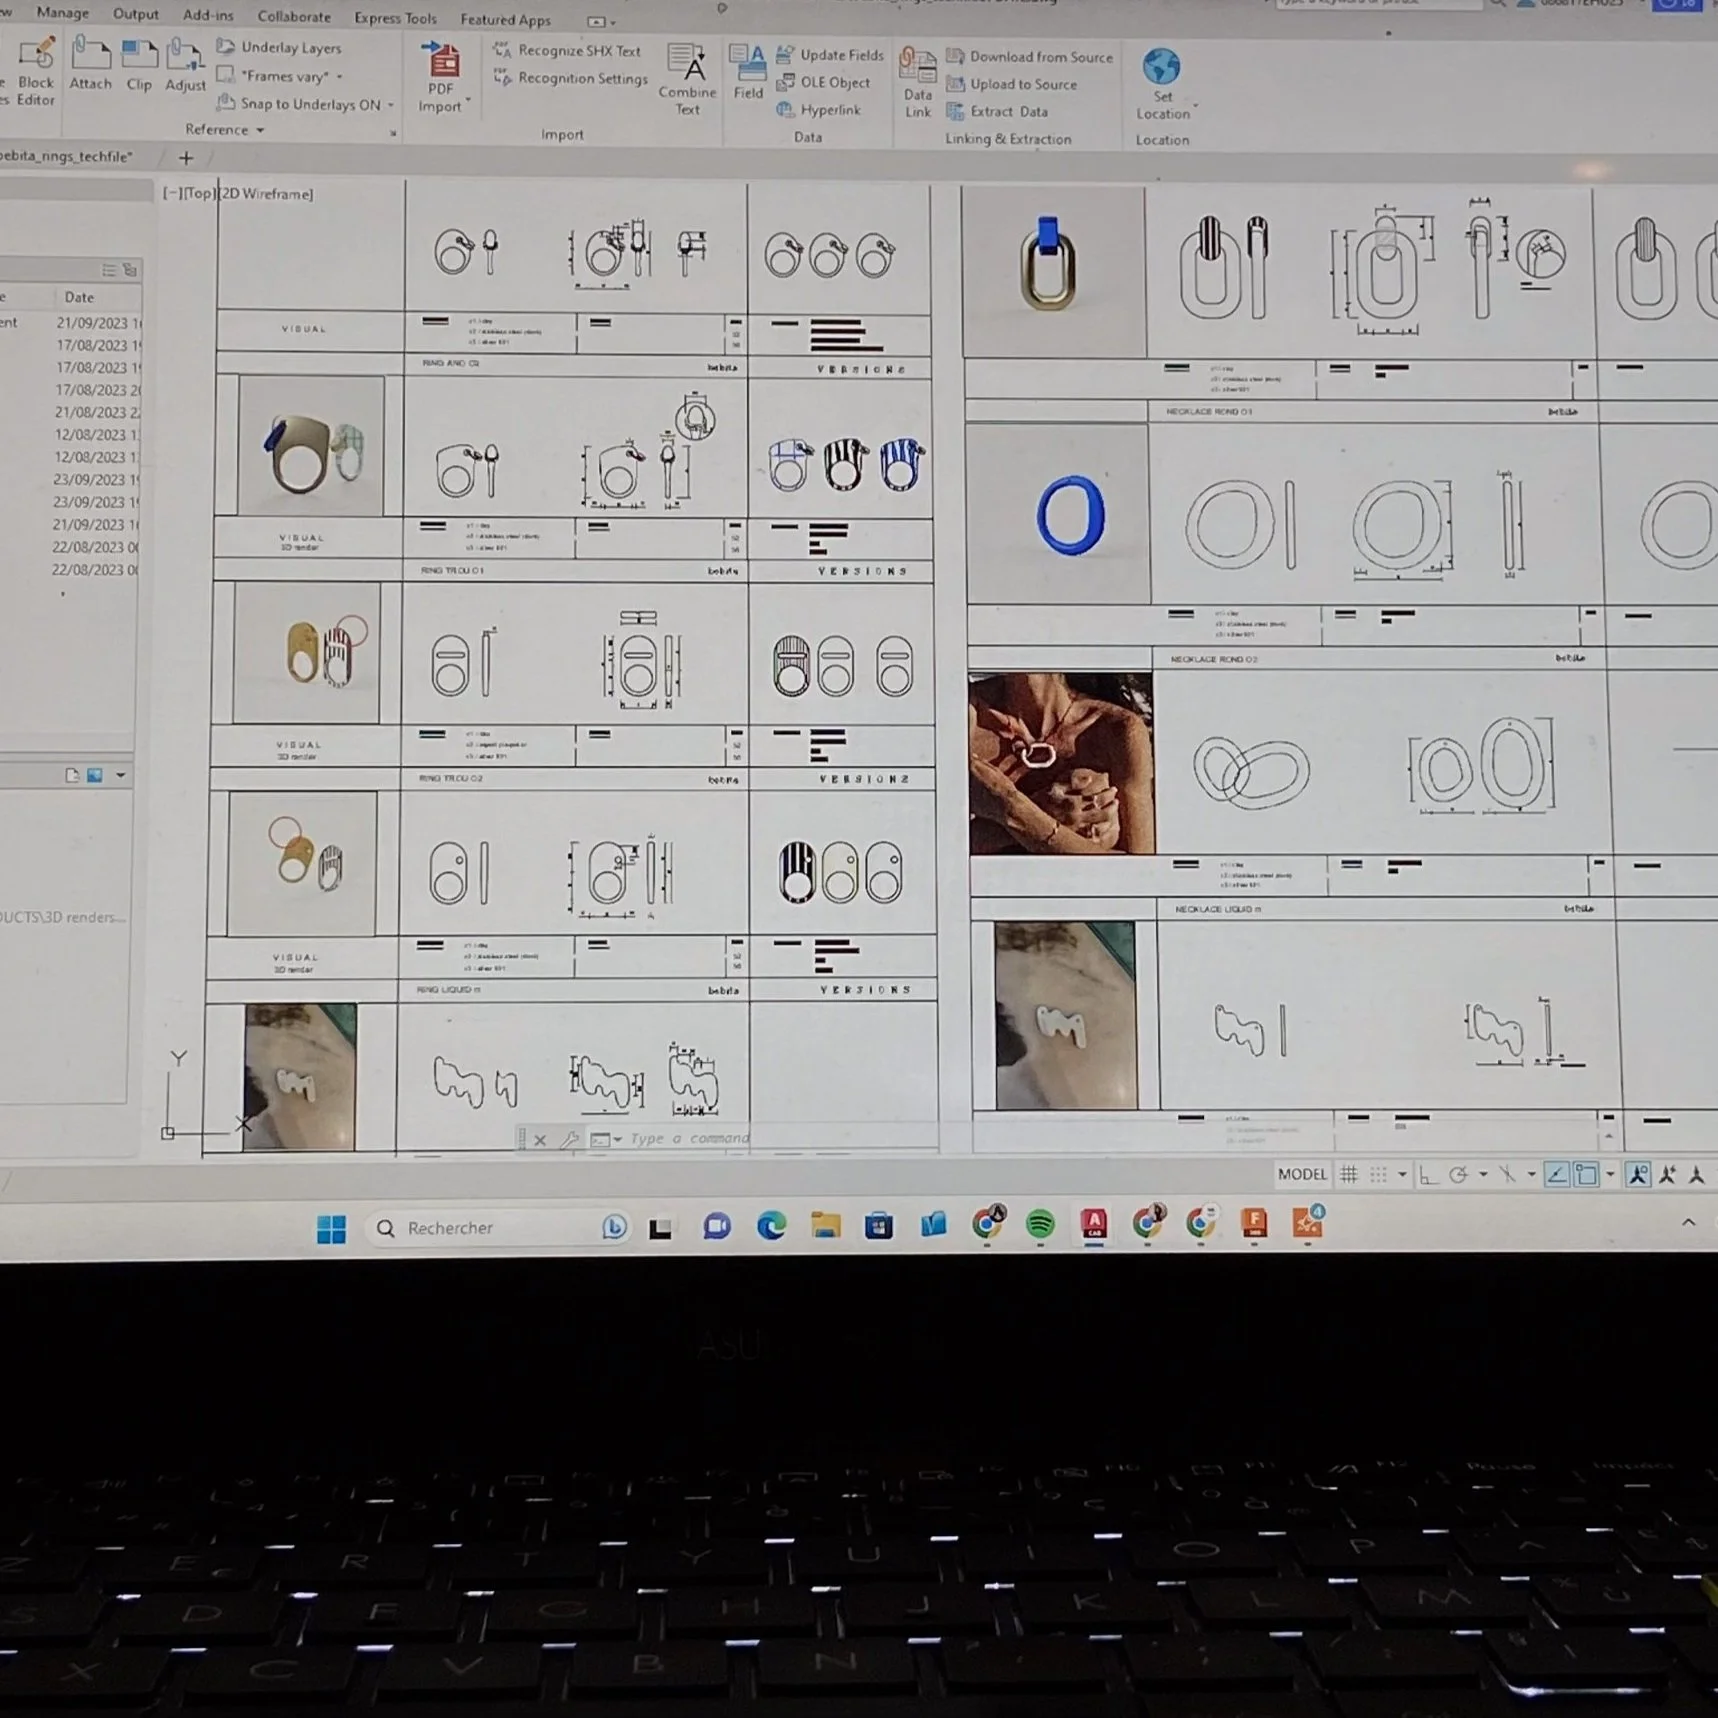The width and height of the screenshot is (1718, 1718).
Task: Launch Spotify from the taskbar
Action: (x=1040, y=1224)
